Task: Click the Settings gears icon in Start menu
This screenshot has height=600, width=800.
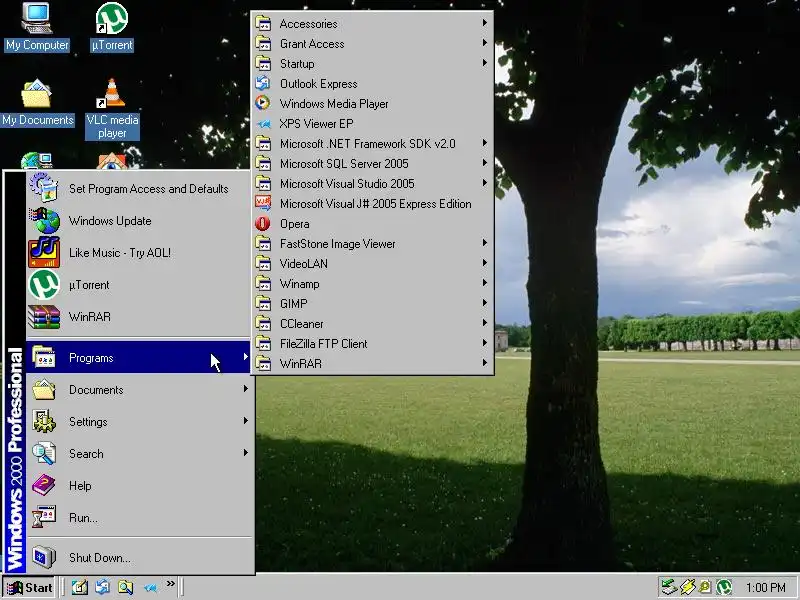Action: pos(44,421)
